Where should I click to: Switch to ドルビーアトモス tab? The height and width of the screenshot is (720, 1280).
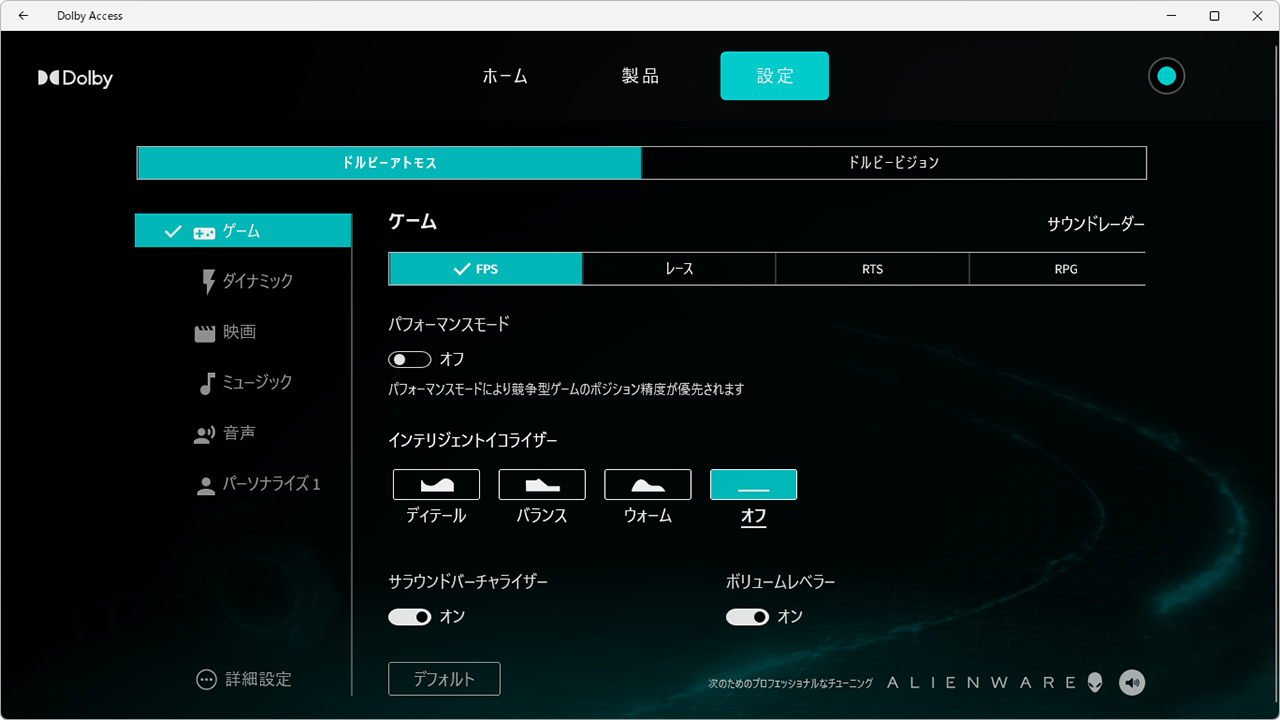point(389,163)
